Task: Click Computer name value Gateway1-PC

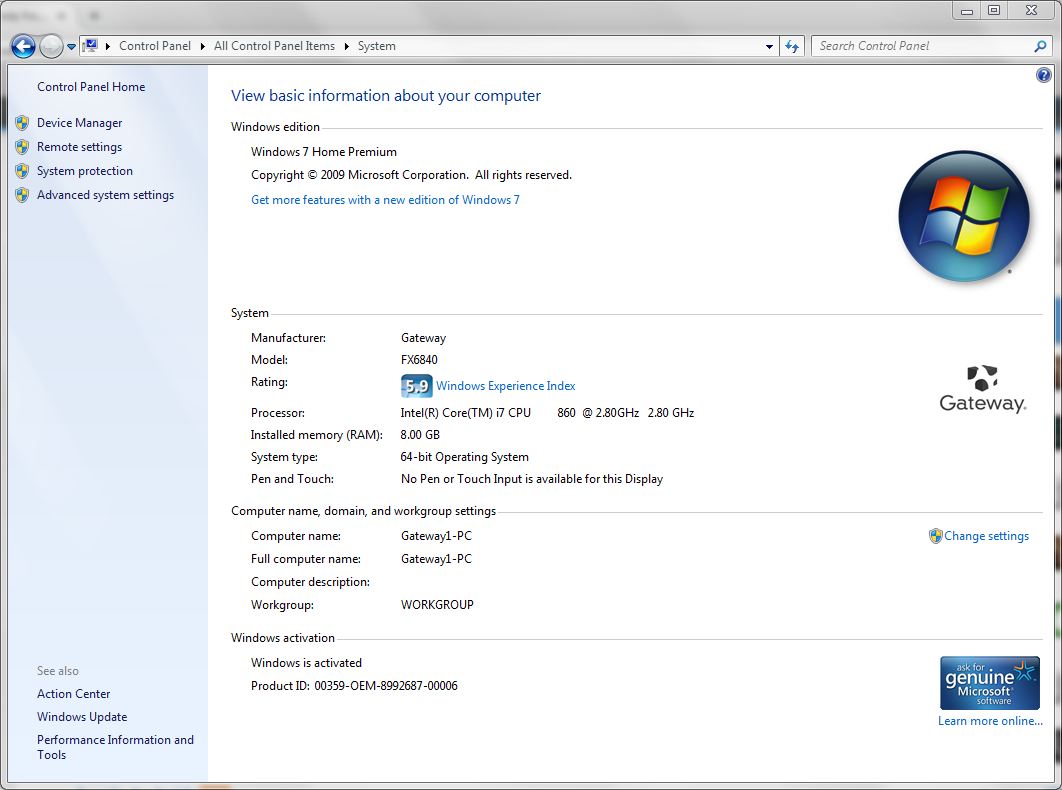Action: [436, 536]
